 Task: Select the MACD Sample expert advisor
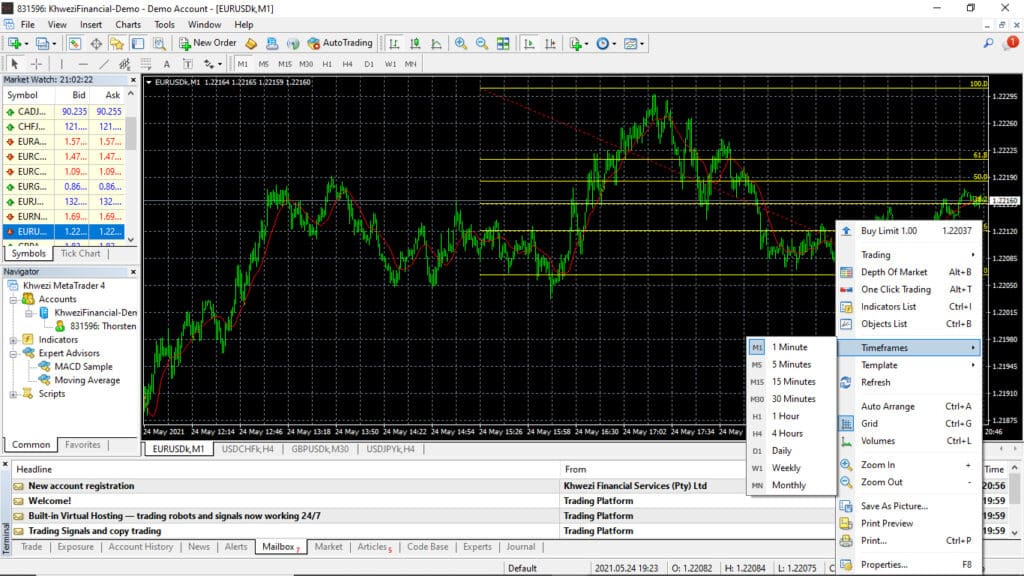(83, 366)
